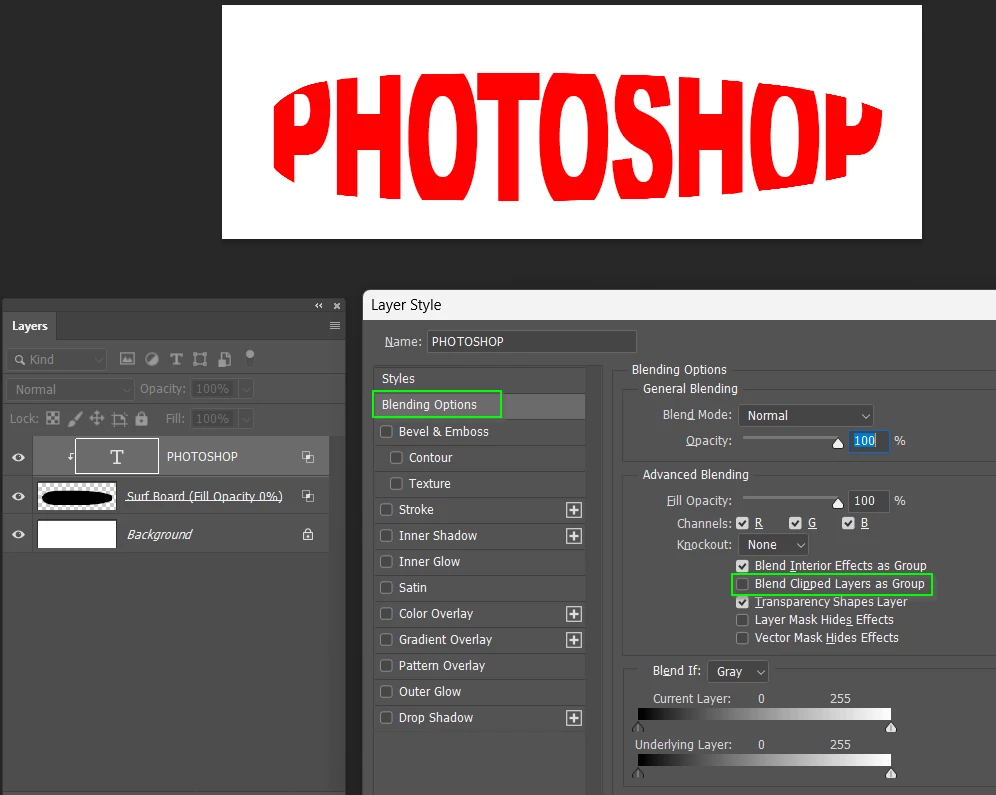Filter layers by smart object icon

[x=224, y=359]
